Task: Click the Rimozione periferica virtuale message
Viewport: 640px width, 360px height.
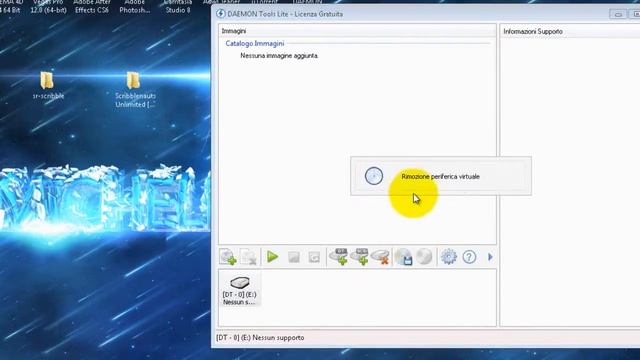Action: [440, 177]
